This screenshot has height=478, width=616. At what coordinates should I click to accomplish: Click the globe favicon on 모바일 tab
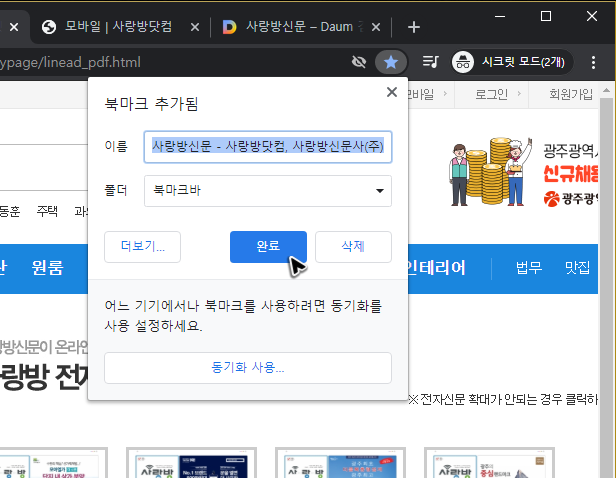49,27
